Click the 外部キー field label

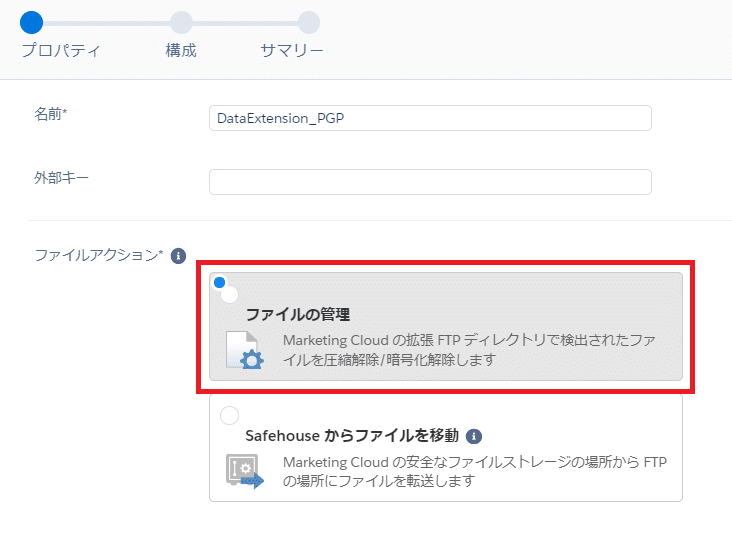click(61, 177)
